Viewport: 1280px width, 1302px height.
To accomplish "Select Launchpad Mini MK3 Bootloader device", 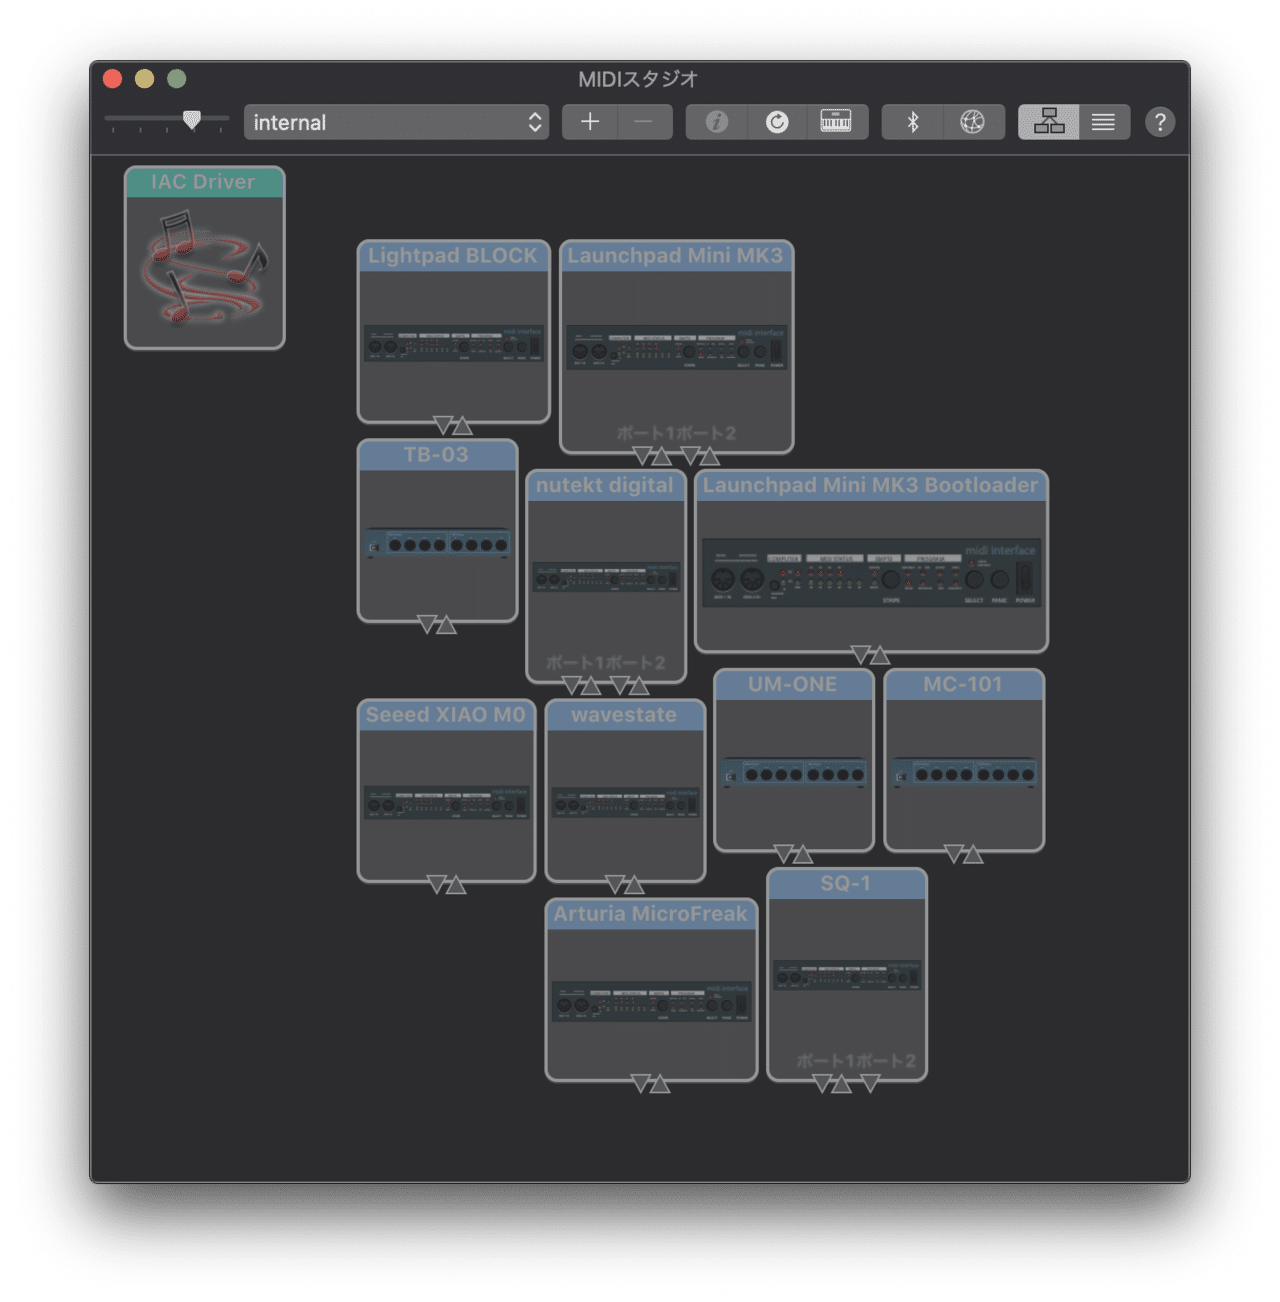I will point(871,560).
